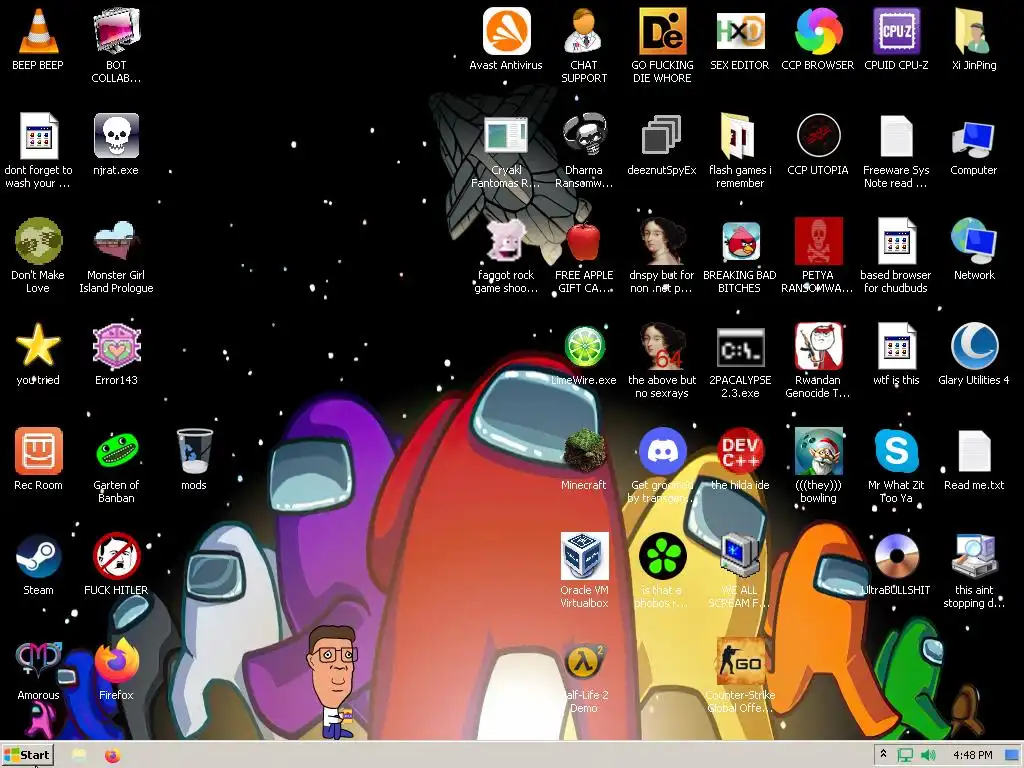Open Monster Girl Island Prologue icon

coord(116,241)
